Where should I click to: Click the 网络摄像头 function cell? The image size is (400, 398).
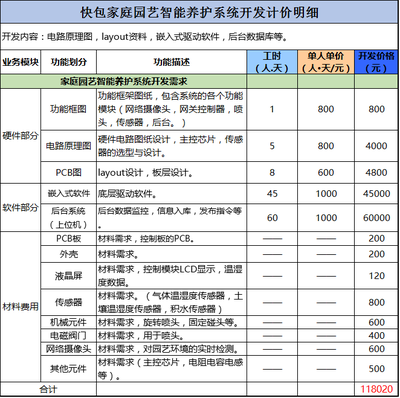69,349
